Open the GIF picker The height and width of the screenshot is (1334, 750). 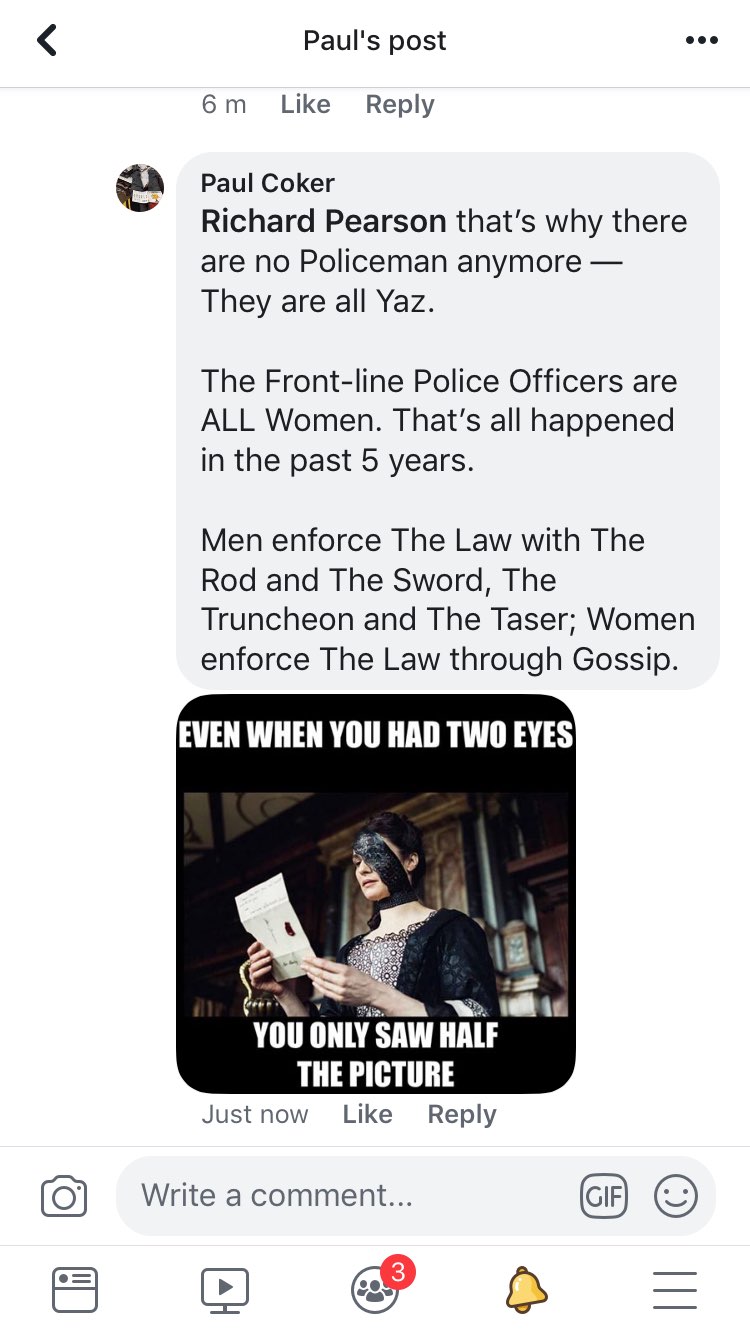click(x=604, y=1196)
